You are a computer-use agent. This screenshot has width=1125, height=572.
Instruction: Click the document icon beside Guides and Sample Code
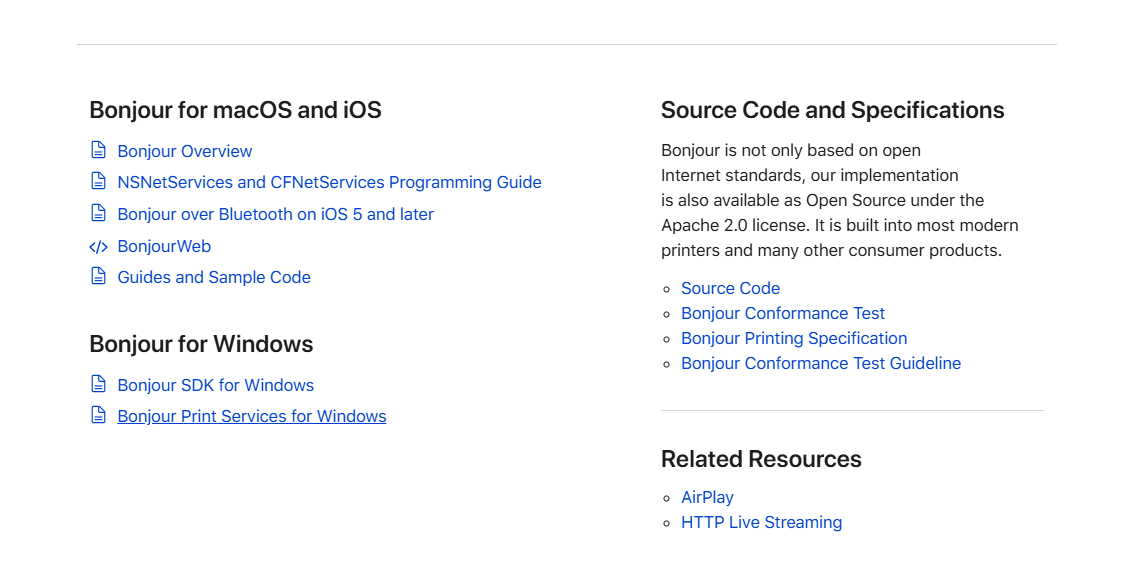(x=98, y=276)
